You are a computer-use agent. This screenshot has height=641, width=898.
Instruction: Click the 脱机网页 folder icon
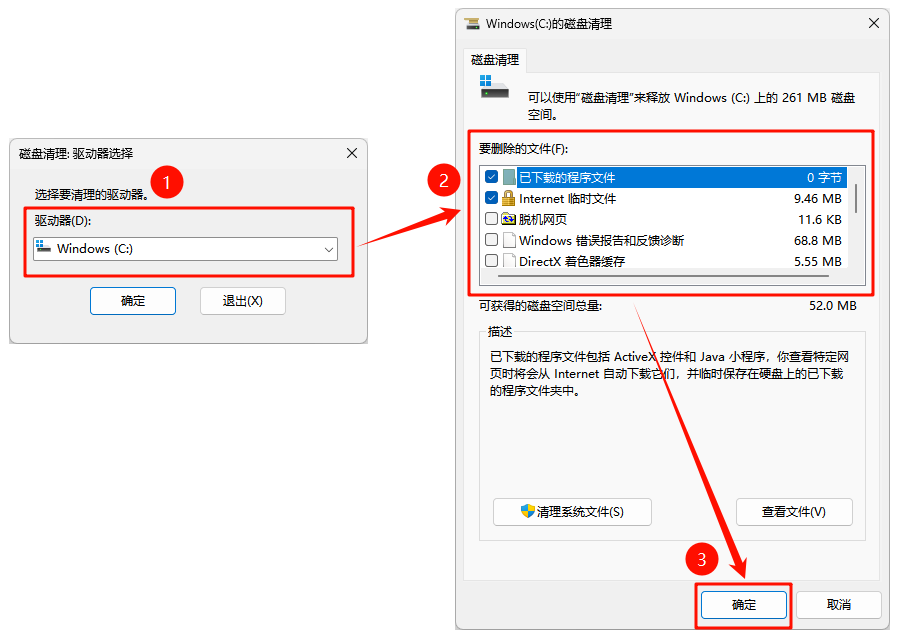509,219
